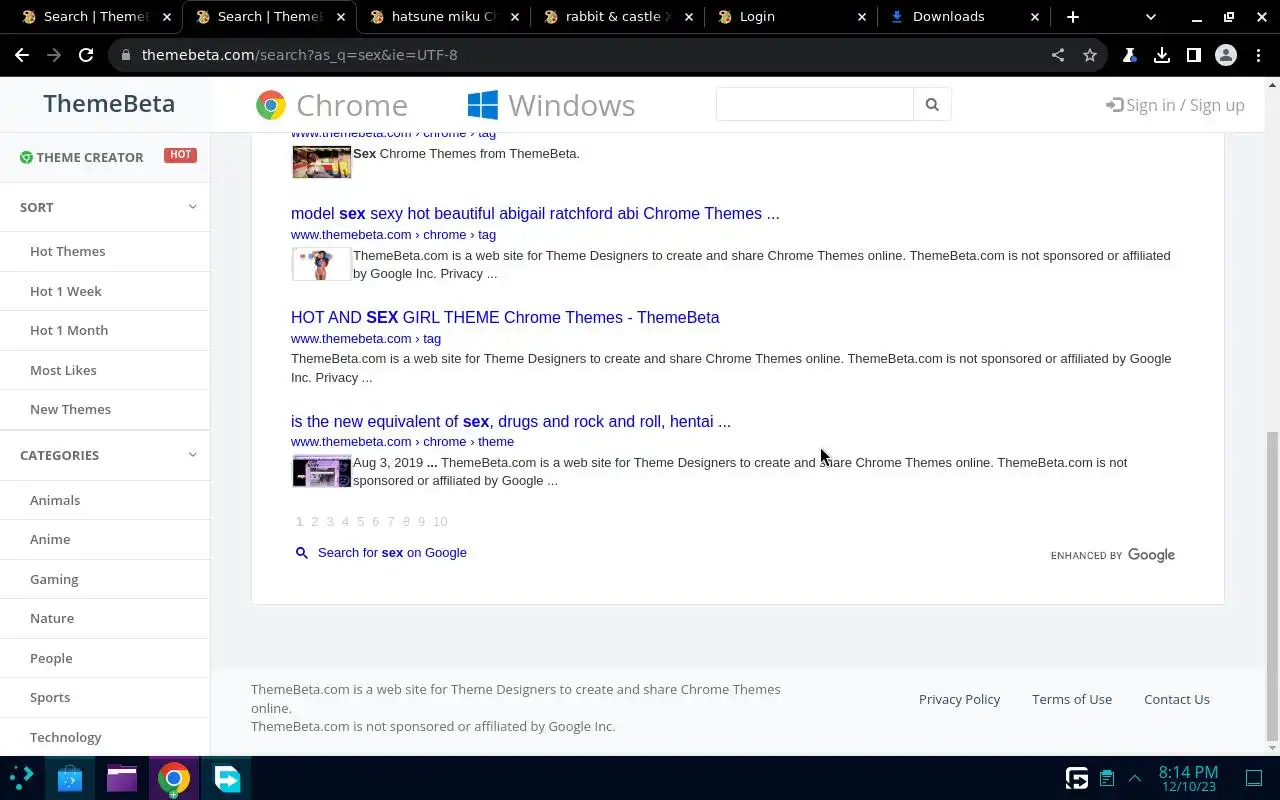
Task: Open a new browser tab
Action: pyautogui.click(x=1073, y=17)
